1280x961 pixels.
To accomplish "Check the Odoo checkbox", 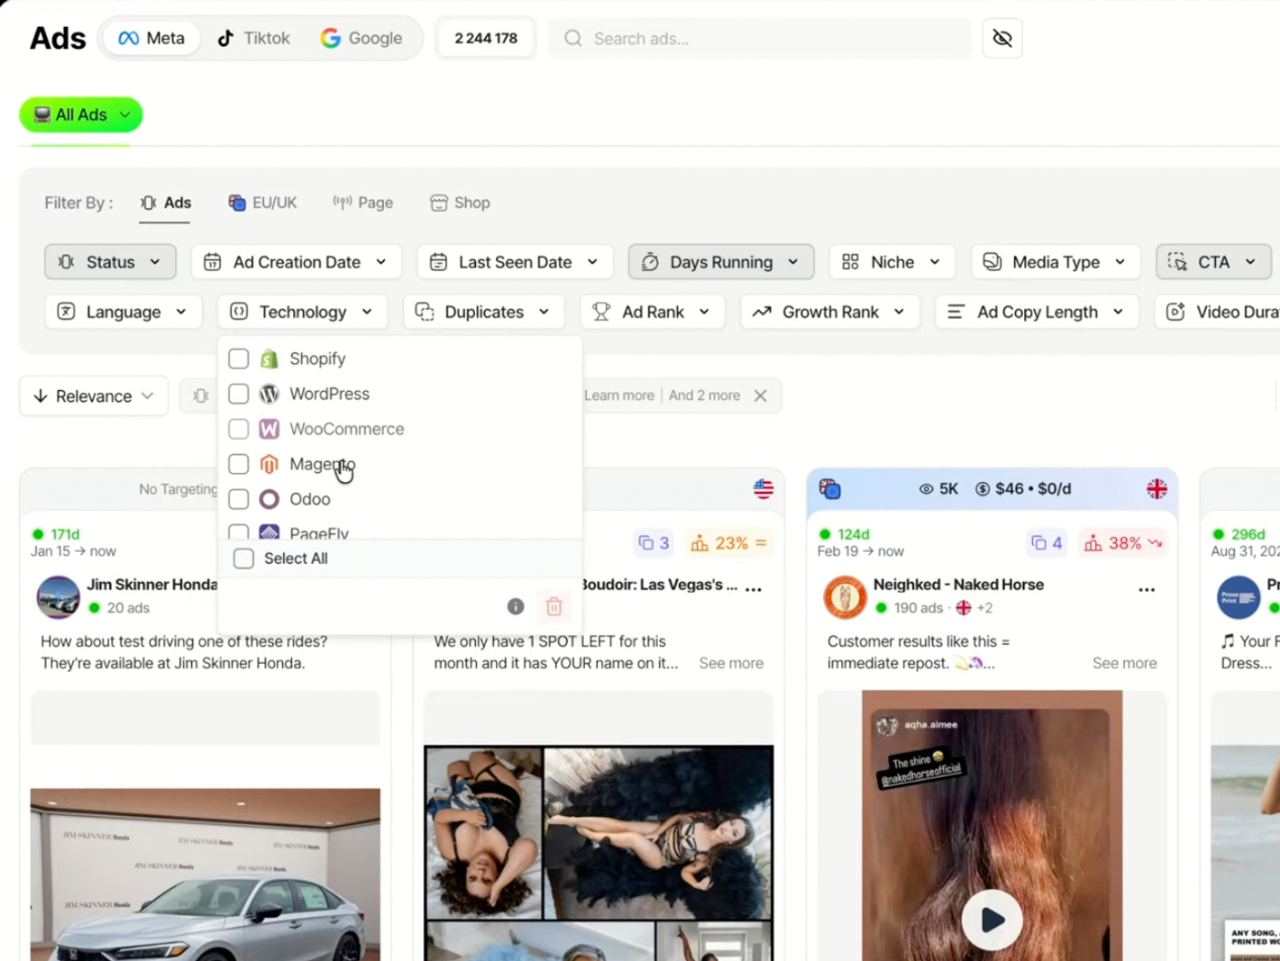I will click(x=238, y=499).
